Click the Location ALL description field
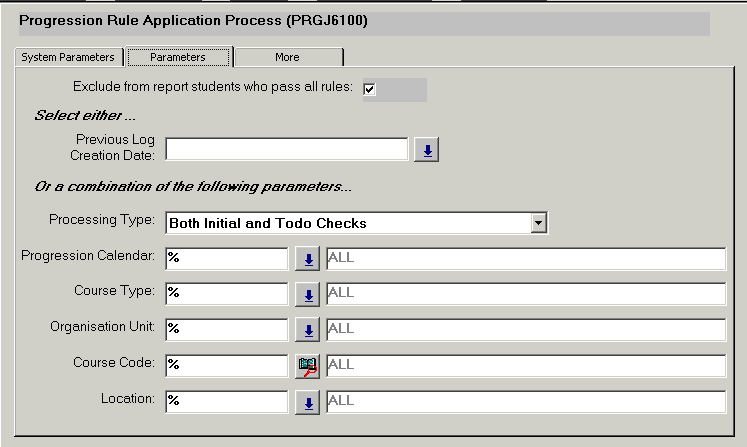This screenshot has height=447, width=747. coord(525,400)
